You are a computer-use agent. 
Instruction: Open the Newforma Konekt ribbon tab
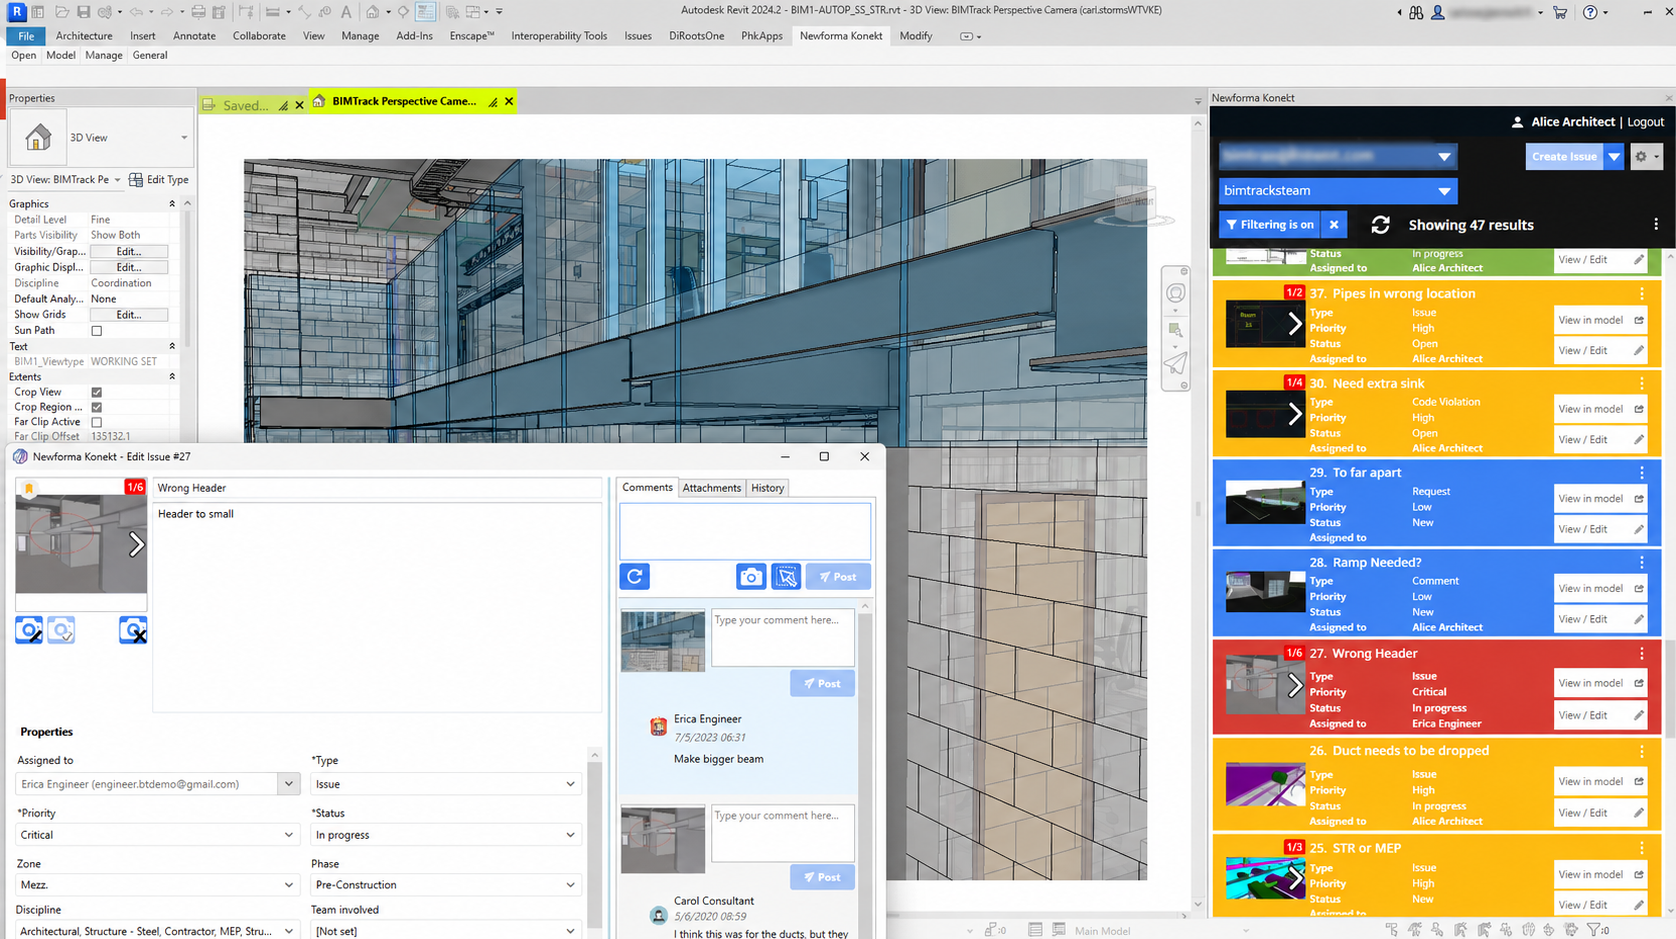point(841,36)
